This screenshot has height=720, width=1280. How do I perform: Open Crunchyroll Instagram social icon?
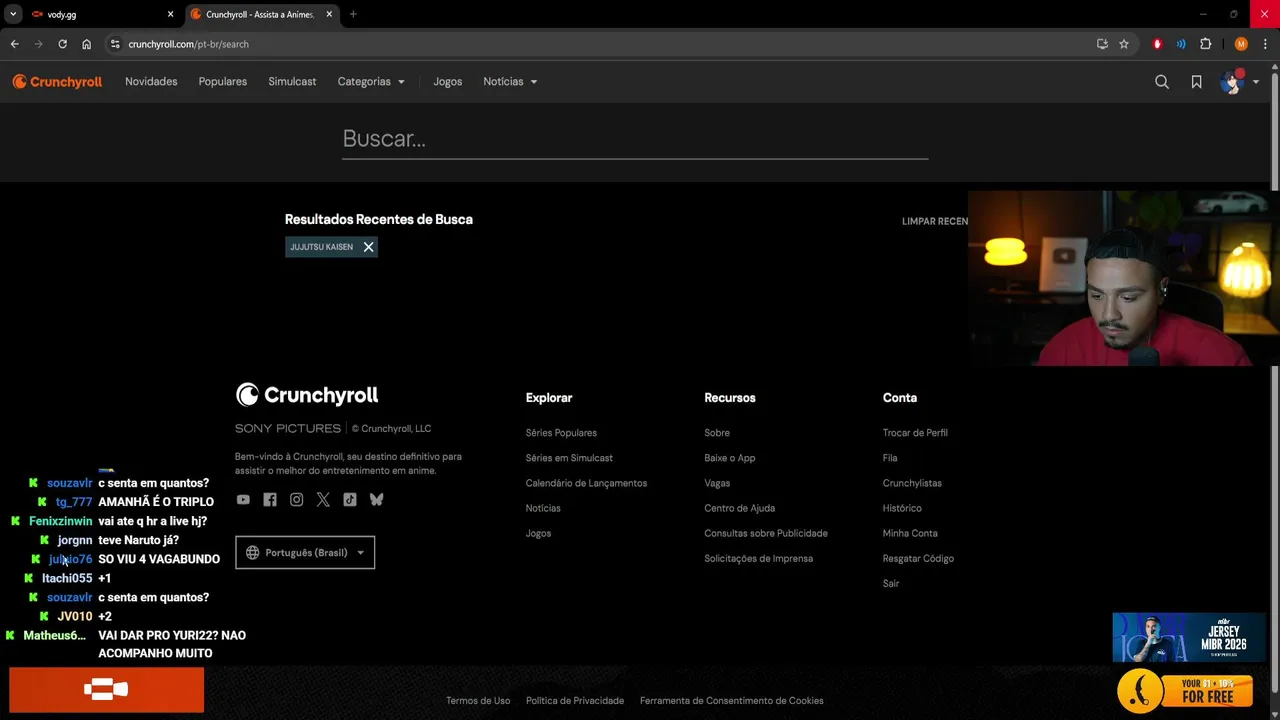[296, 500]
